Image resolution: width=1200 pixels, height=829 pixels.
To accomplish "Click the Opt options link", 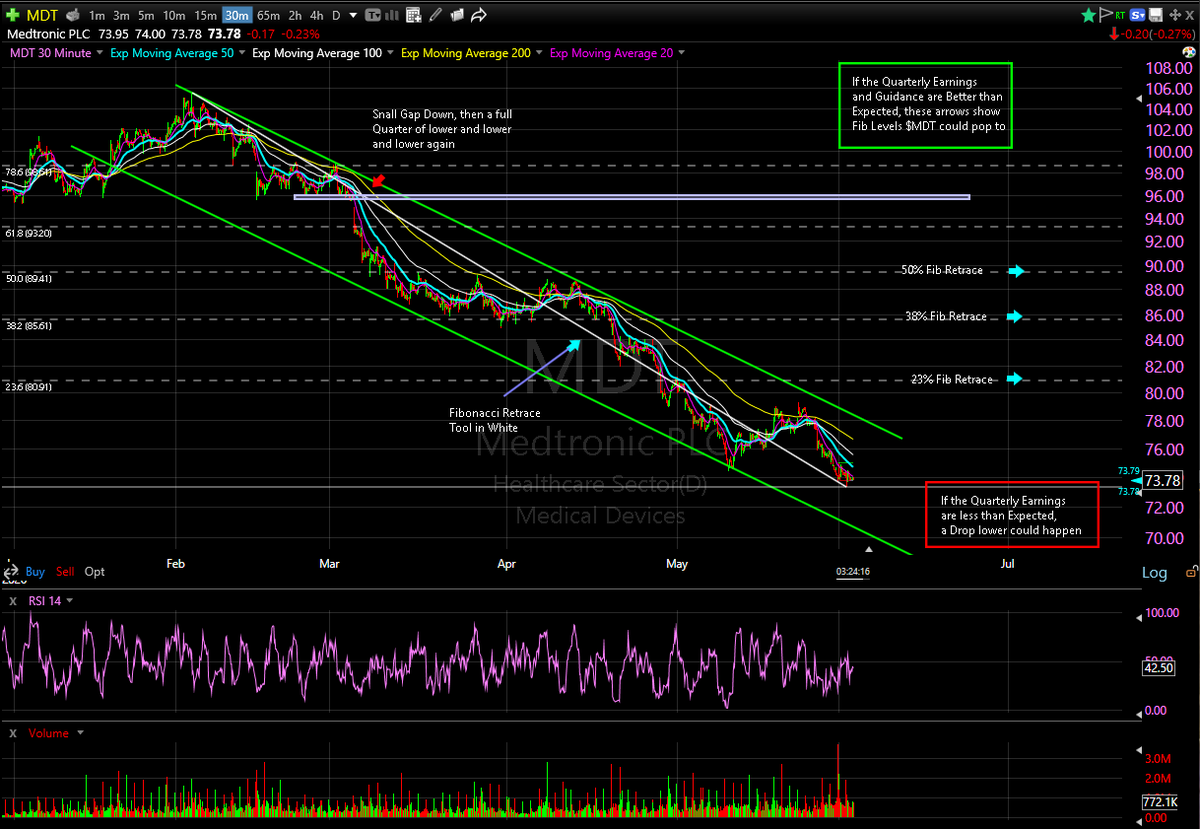I will tap(95, 572).
